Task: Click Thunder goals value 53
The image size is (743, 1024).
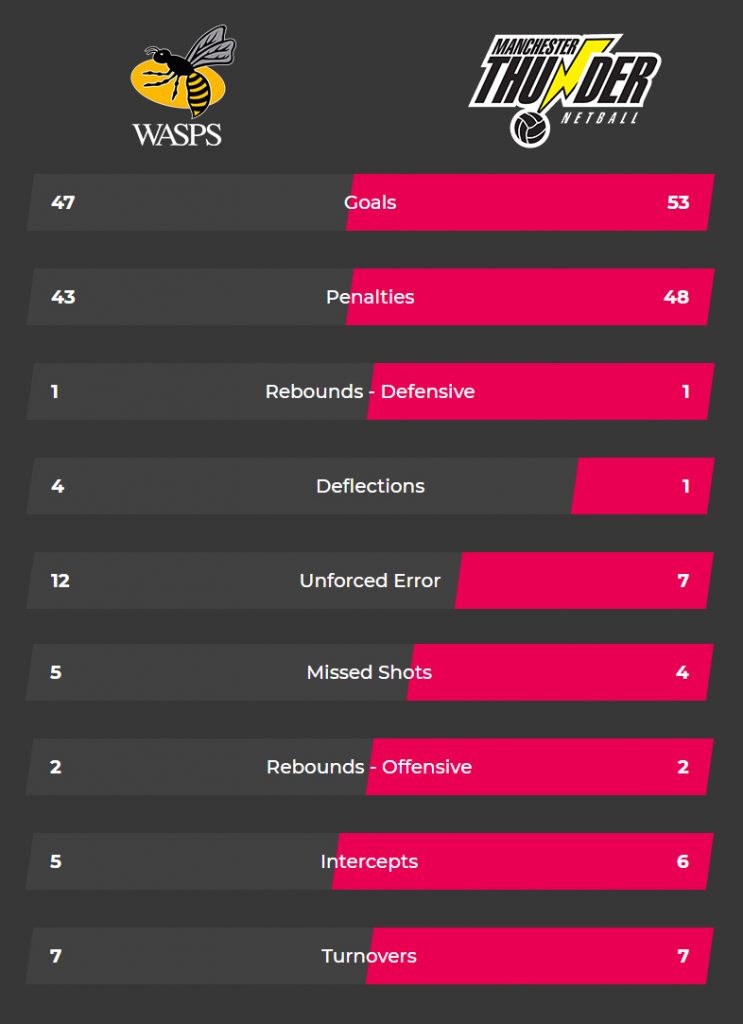Action: click(x=678, y=202)
